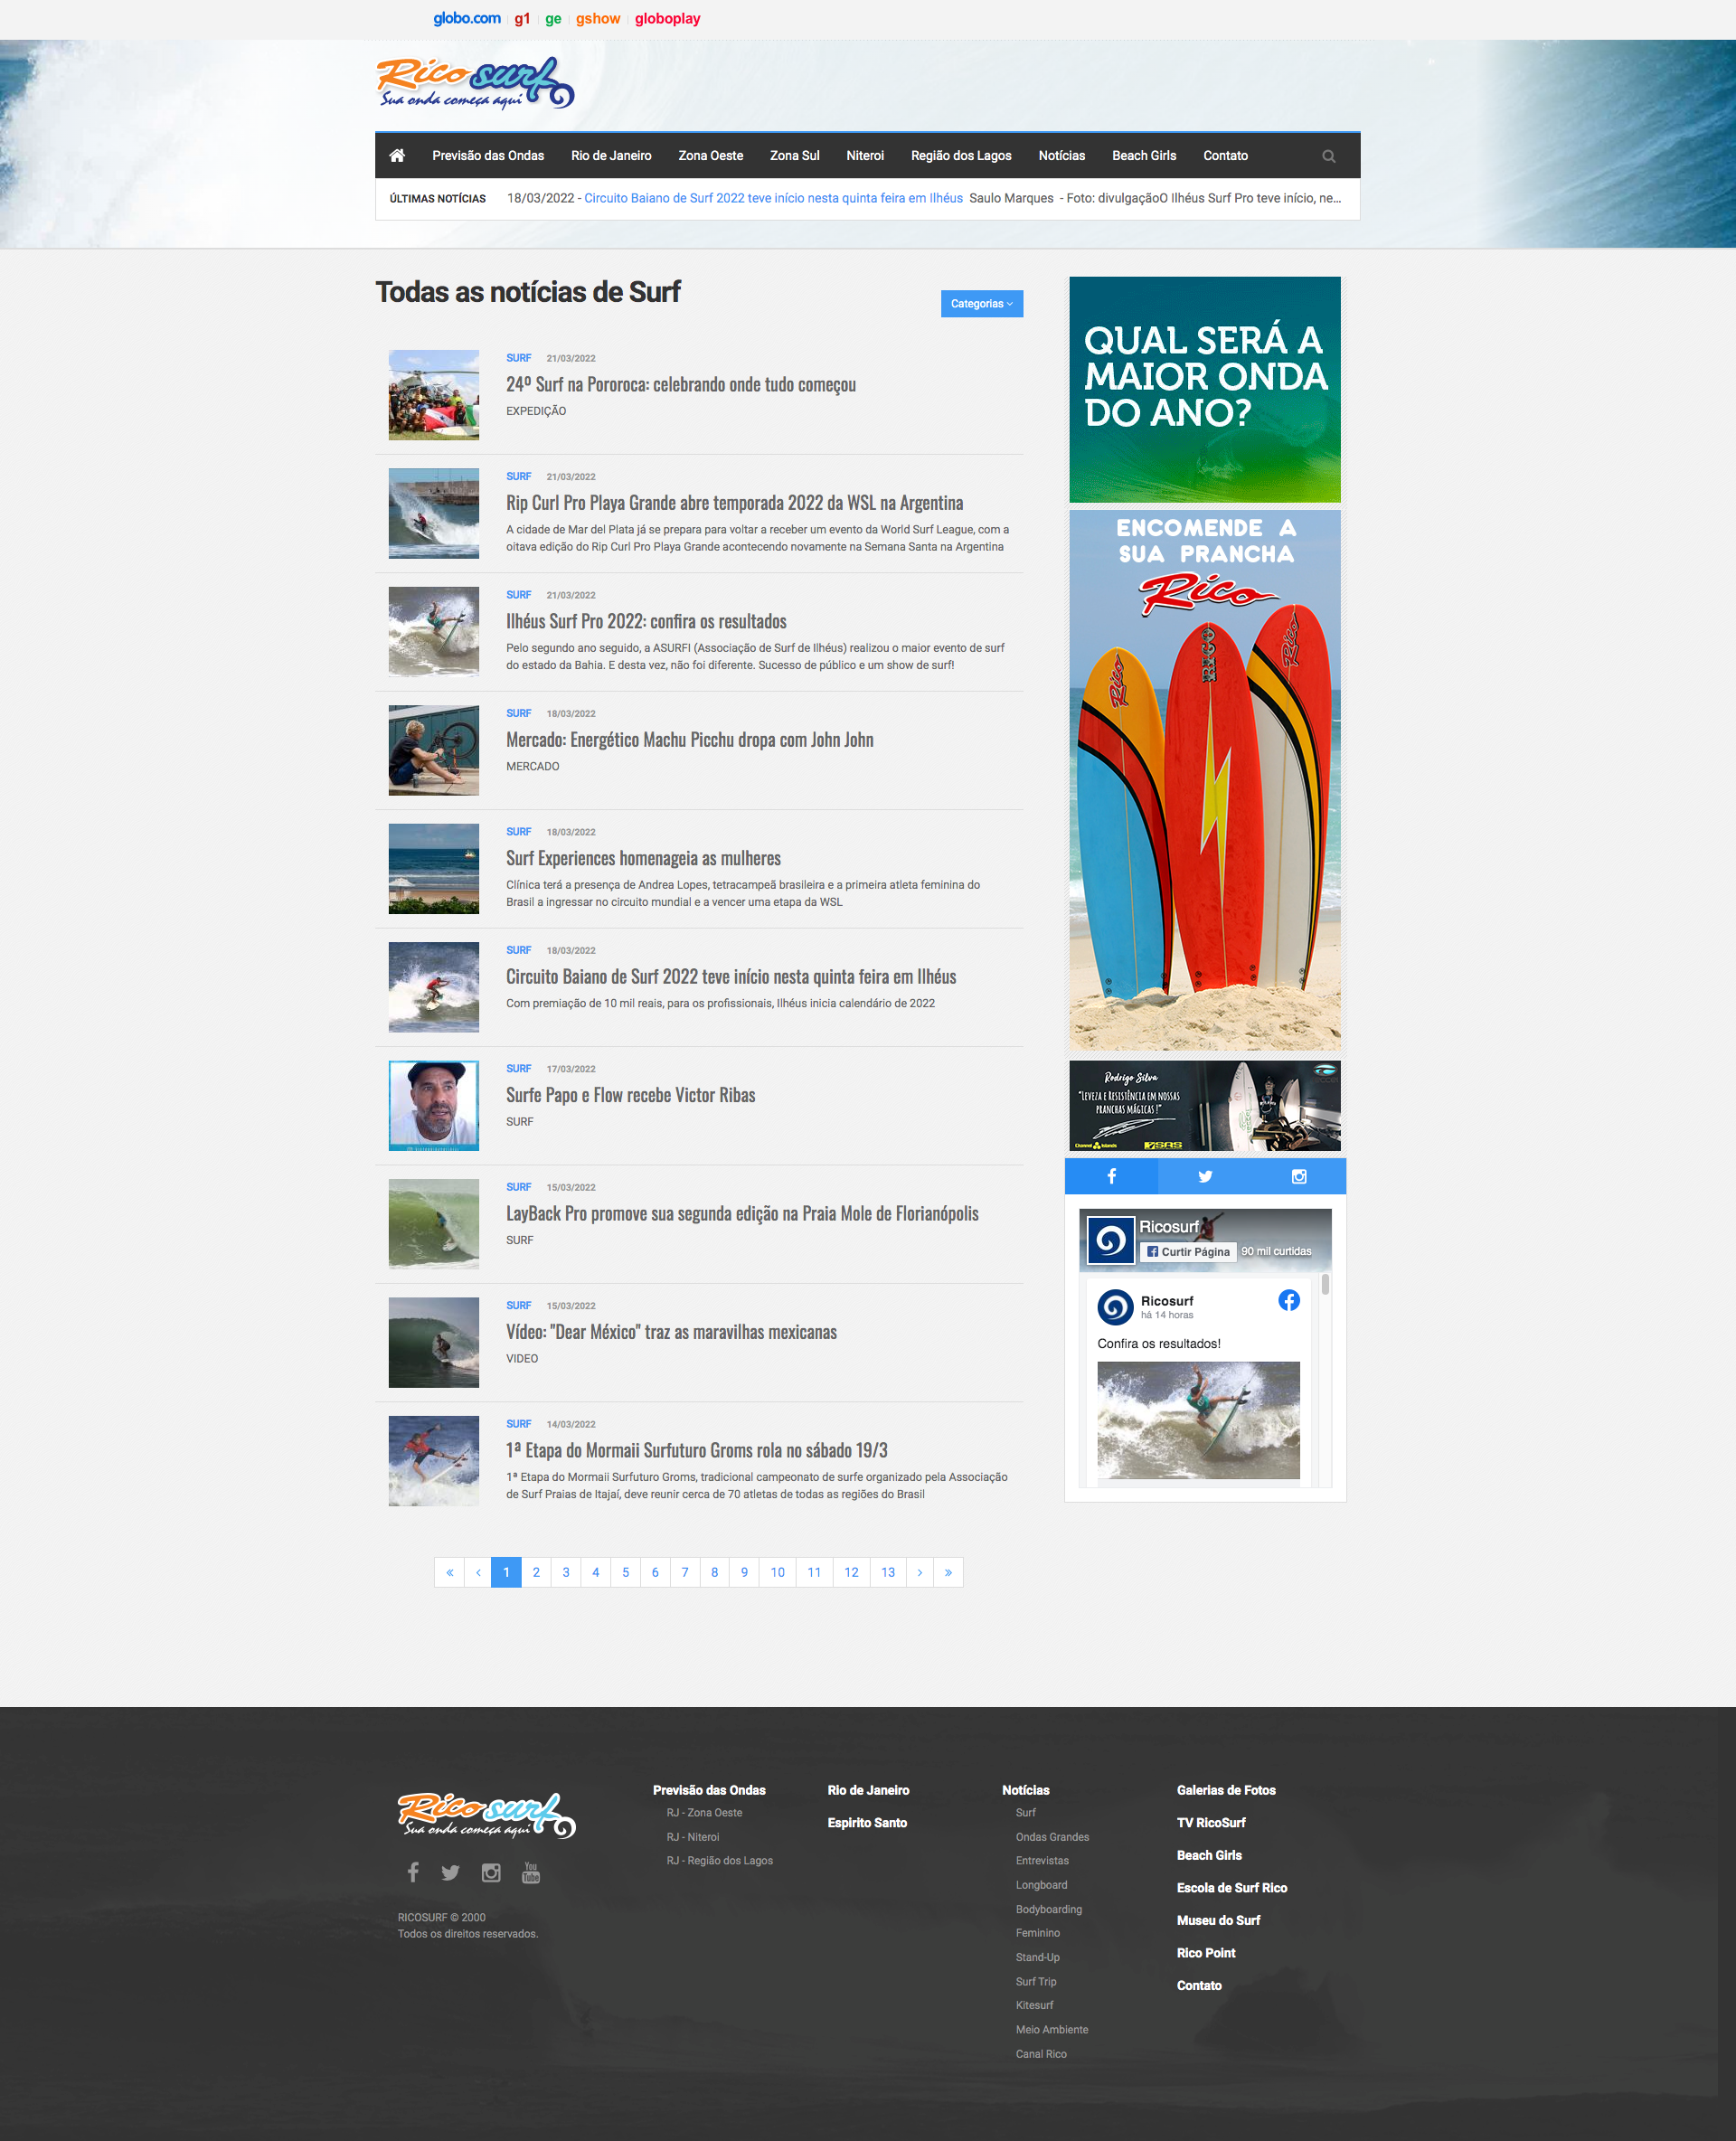Select the Facebook tab in sidebar widget

[1111, 1176]
